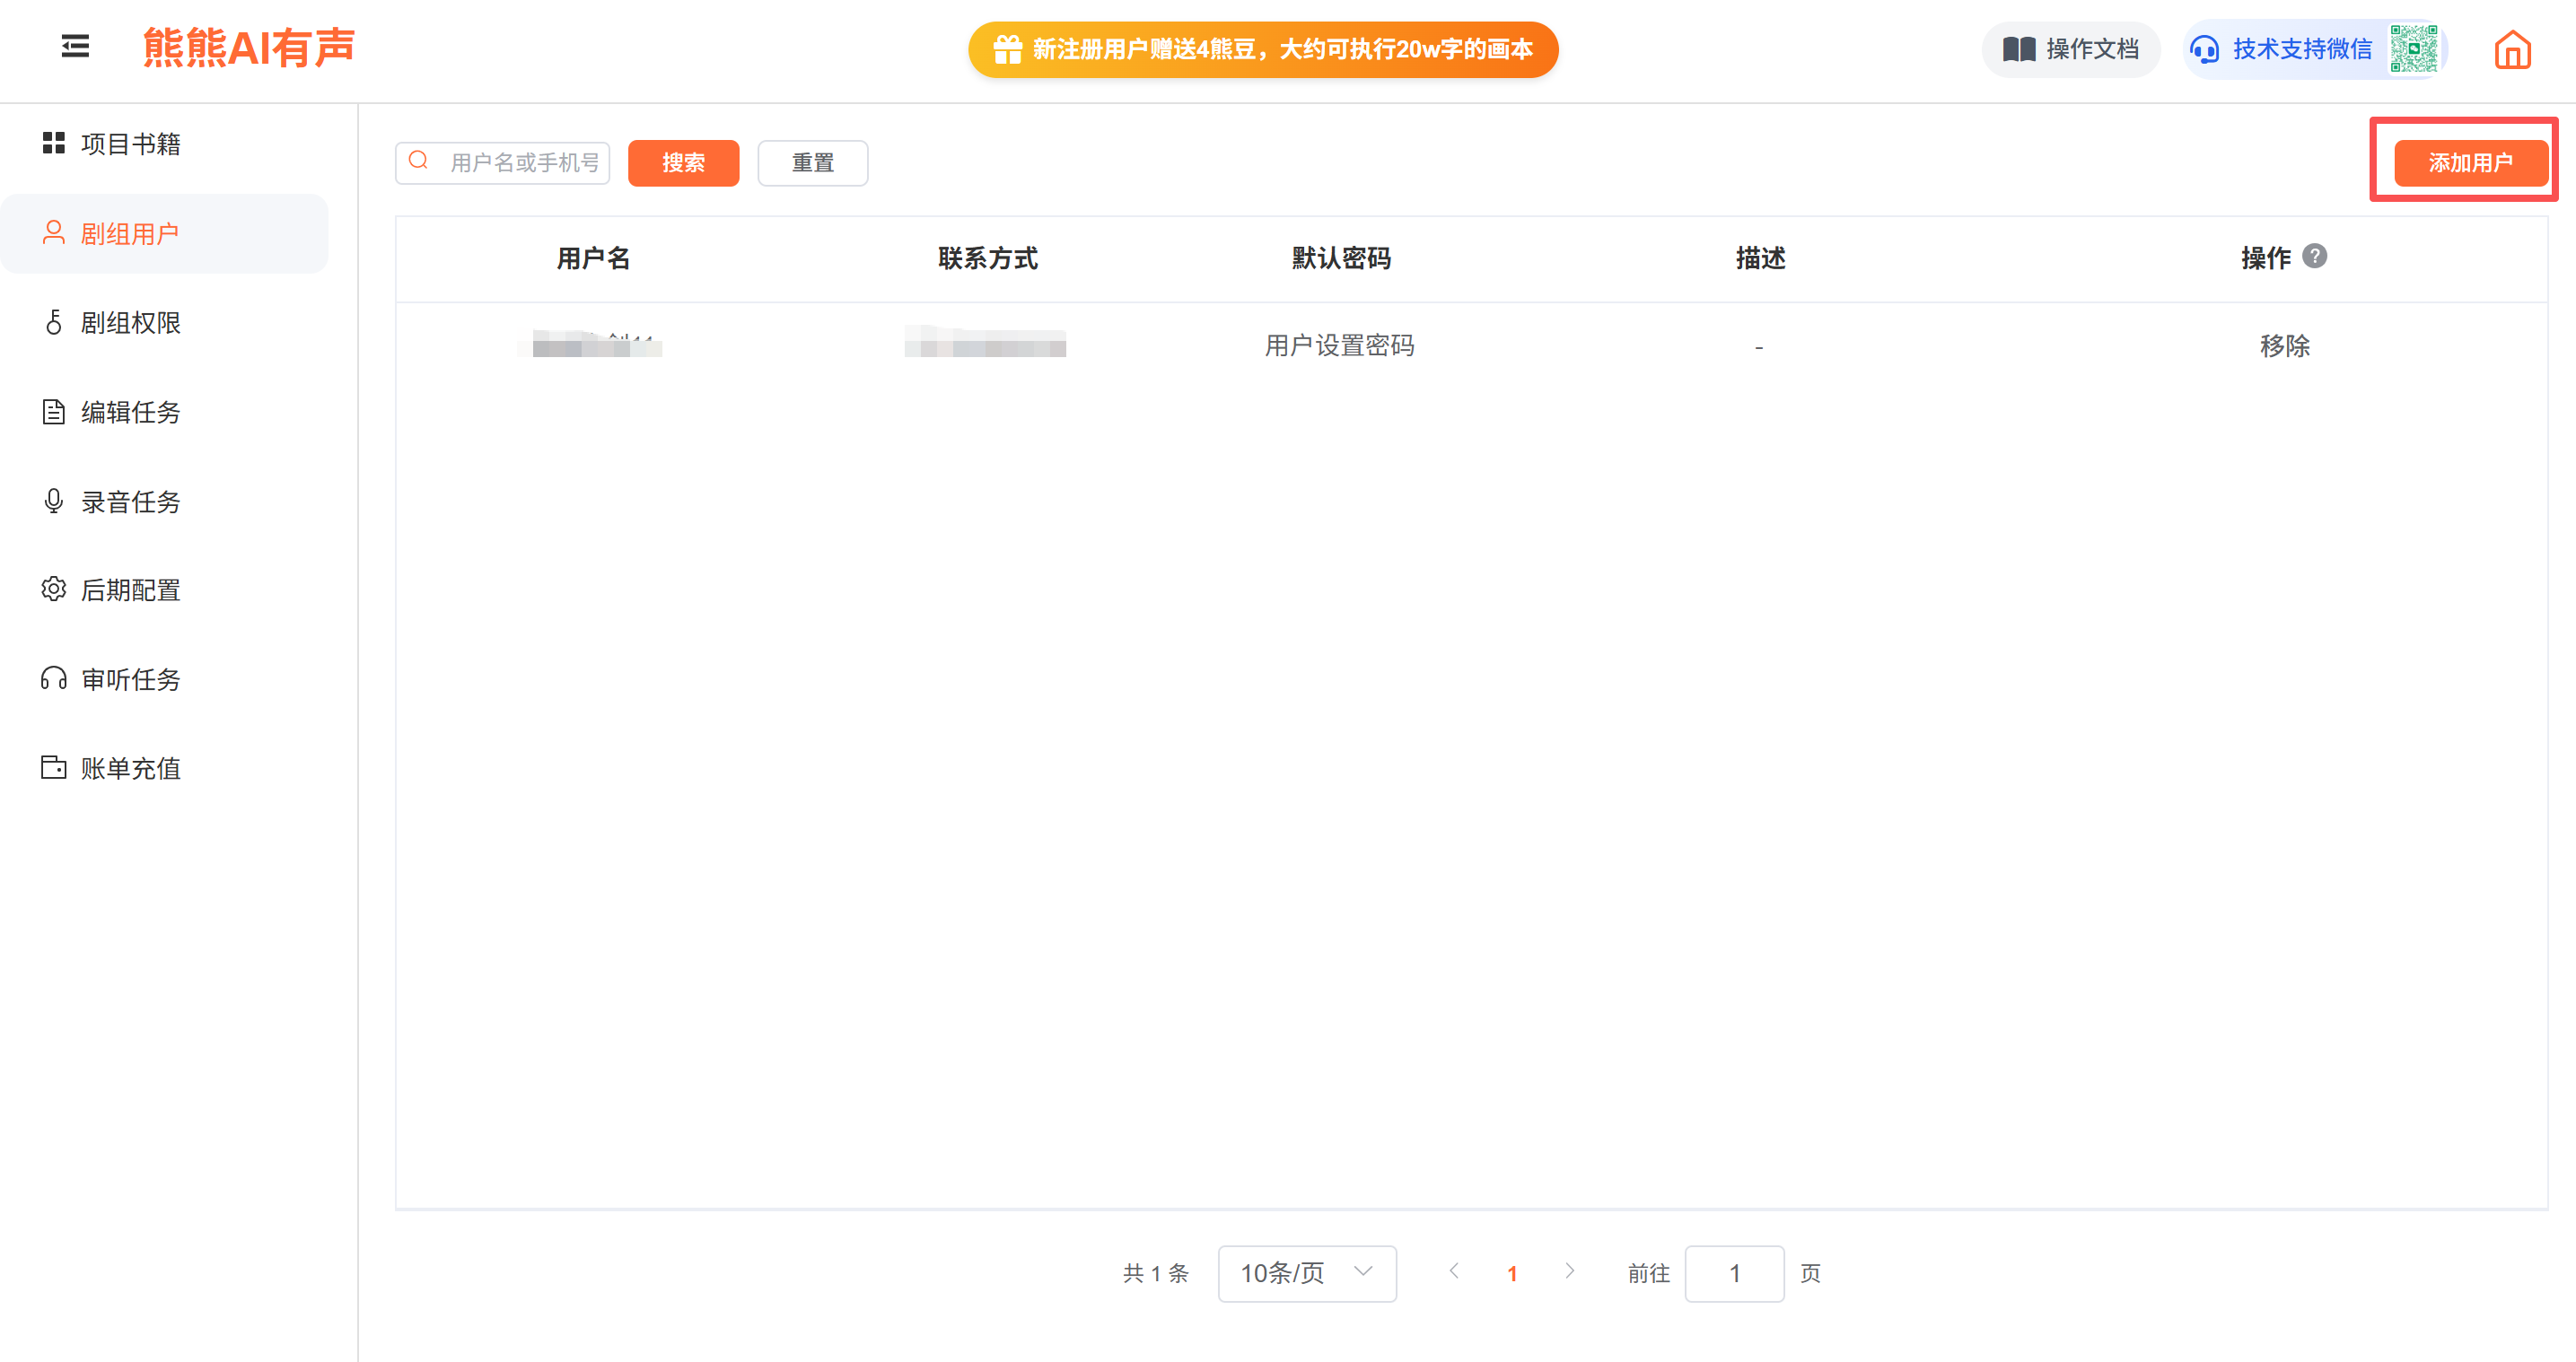
Task: Click the search magnifier icon in input
Action: tap(419, 161)
